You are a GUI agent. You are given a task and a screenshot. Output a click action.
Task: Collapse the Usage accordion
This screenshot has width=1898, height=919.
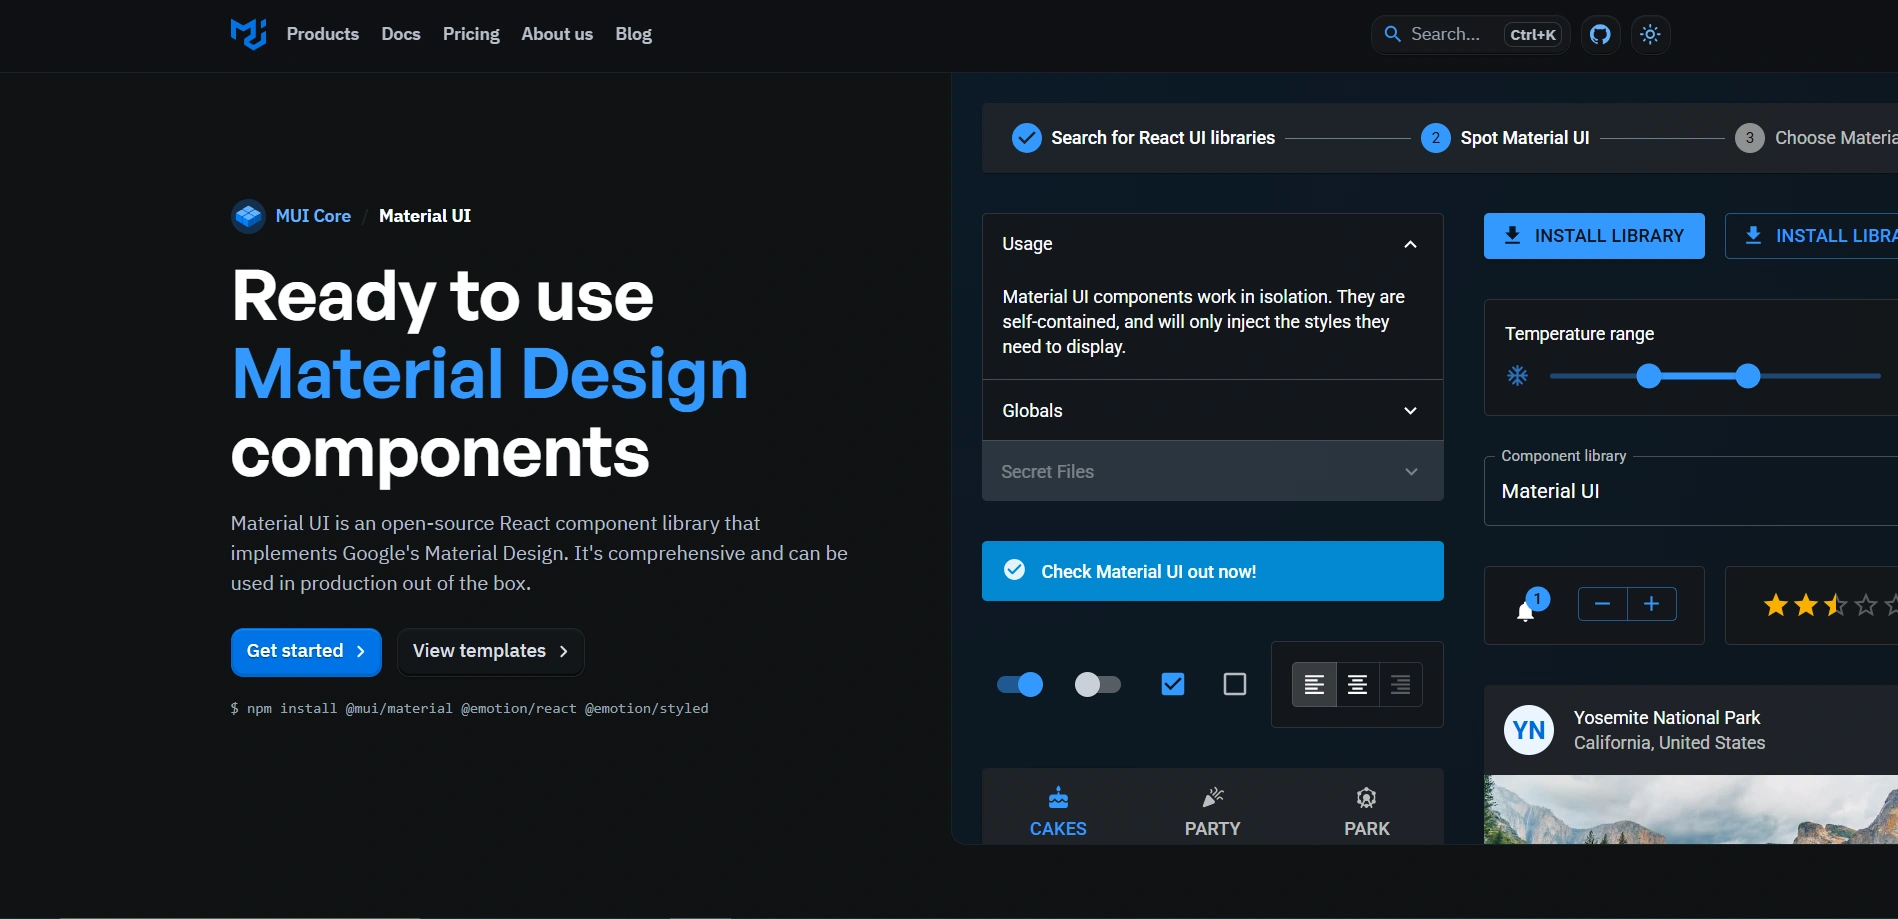click(x=1212, y=244)
